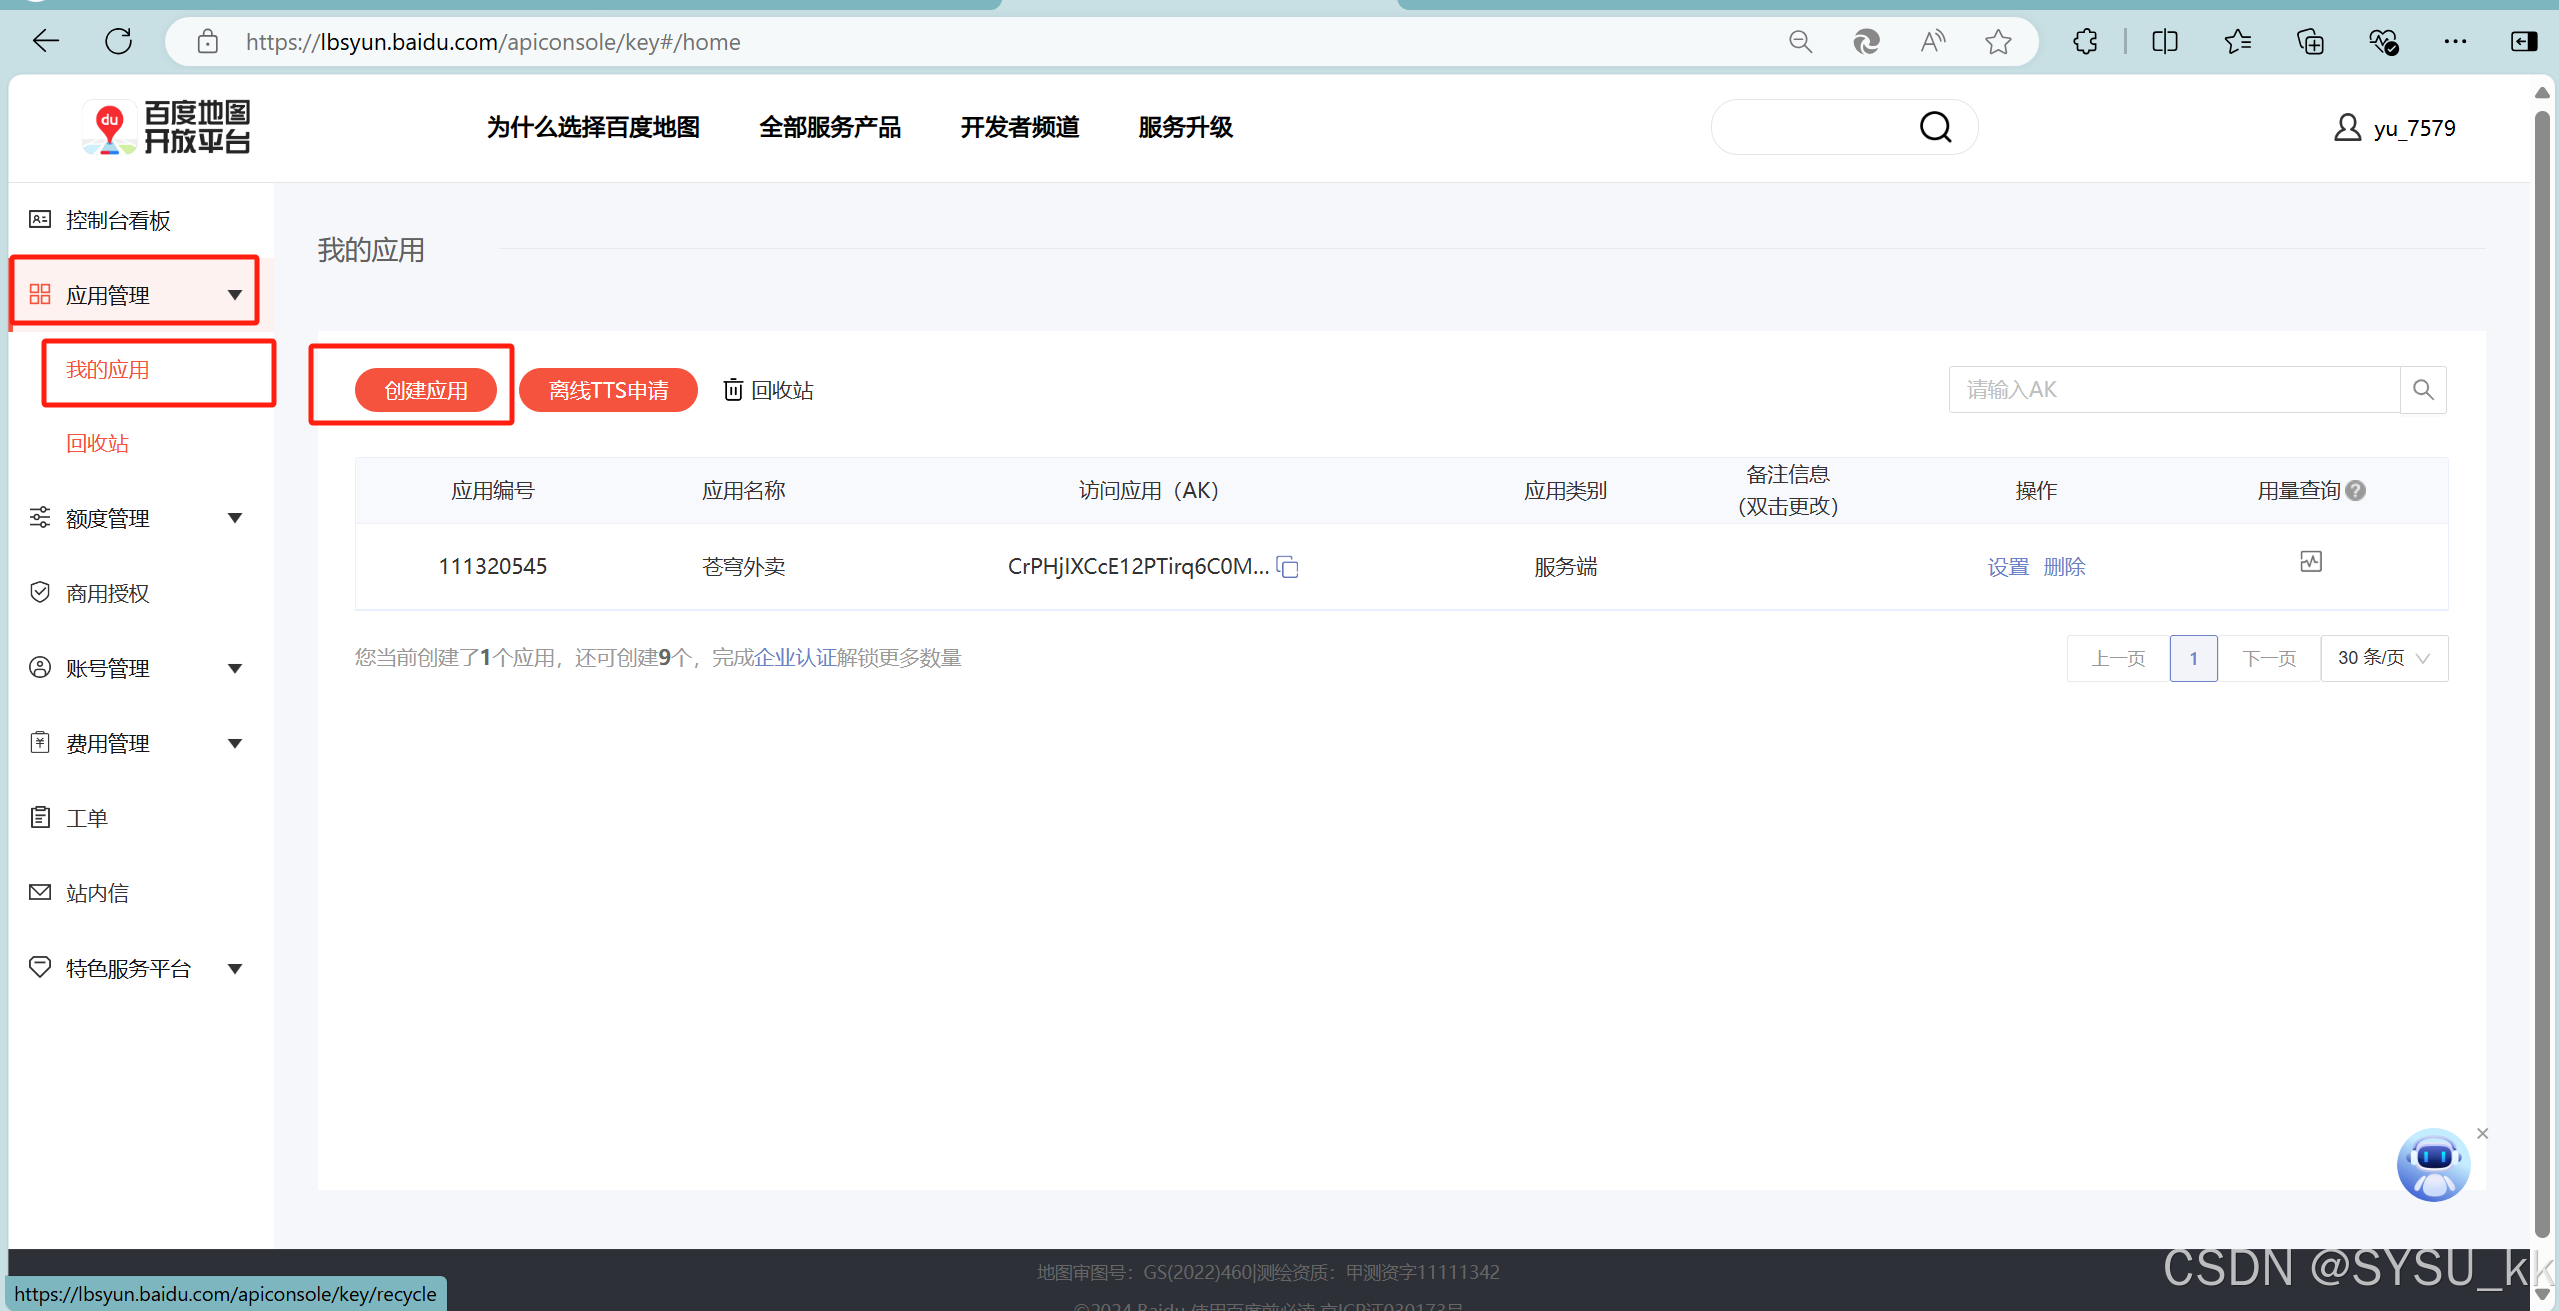Image resolution: width=2559 pixels, height=1311 pixels.
Task: Click 设置 for the 苍穹外卖 application
Action: click(2007, 567)
